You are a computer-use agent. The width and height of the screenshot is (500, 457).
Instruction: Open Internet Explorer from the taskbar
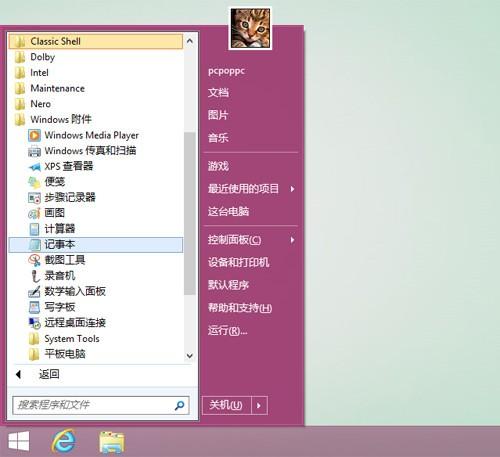click(x=63, y=442)
